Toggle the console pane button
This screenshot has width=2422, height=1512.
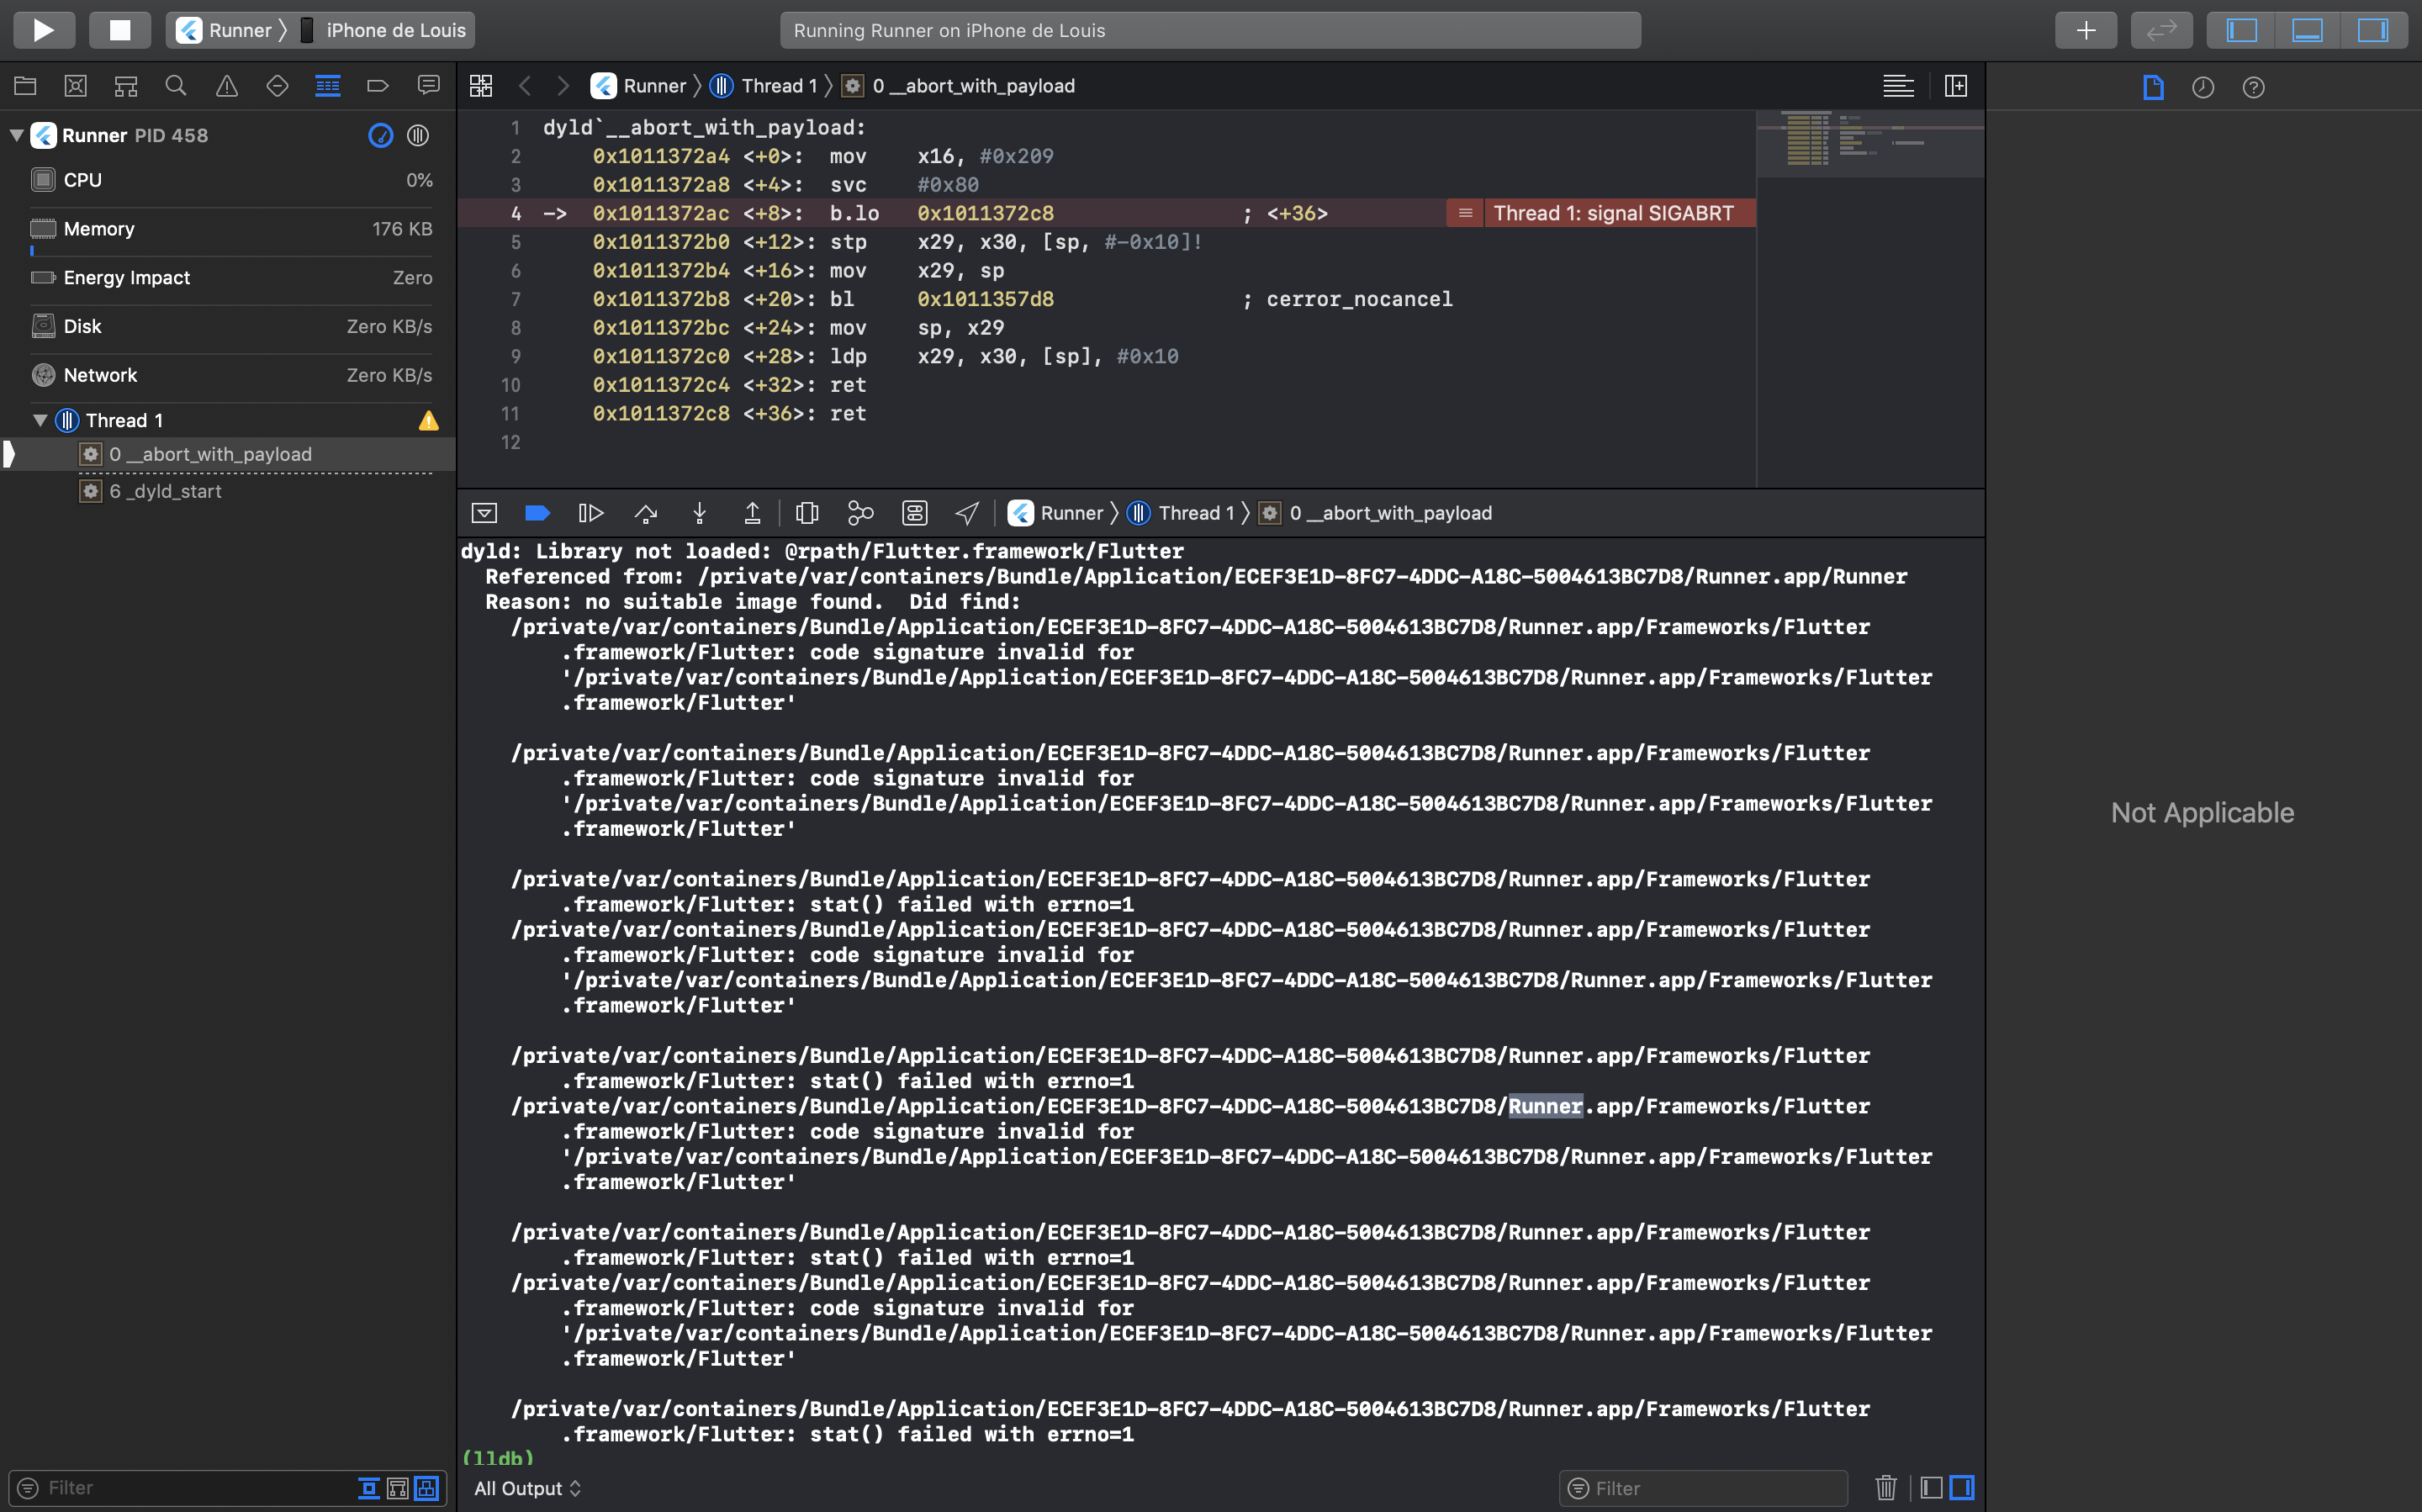pyautogui.click(x=1962, y=1488)
